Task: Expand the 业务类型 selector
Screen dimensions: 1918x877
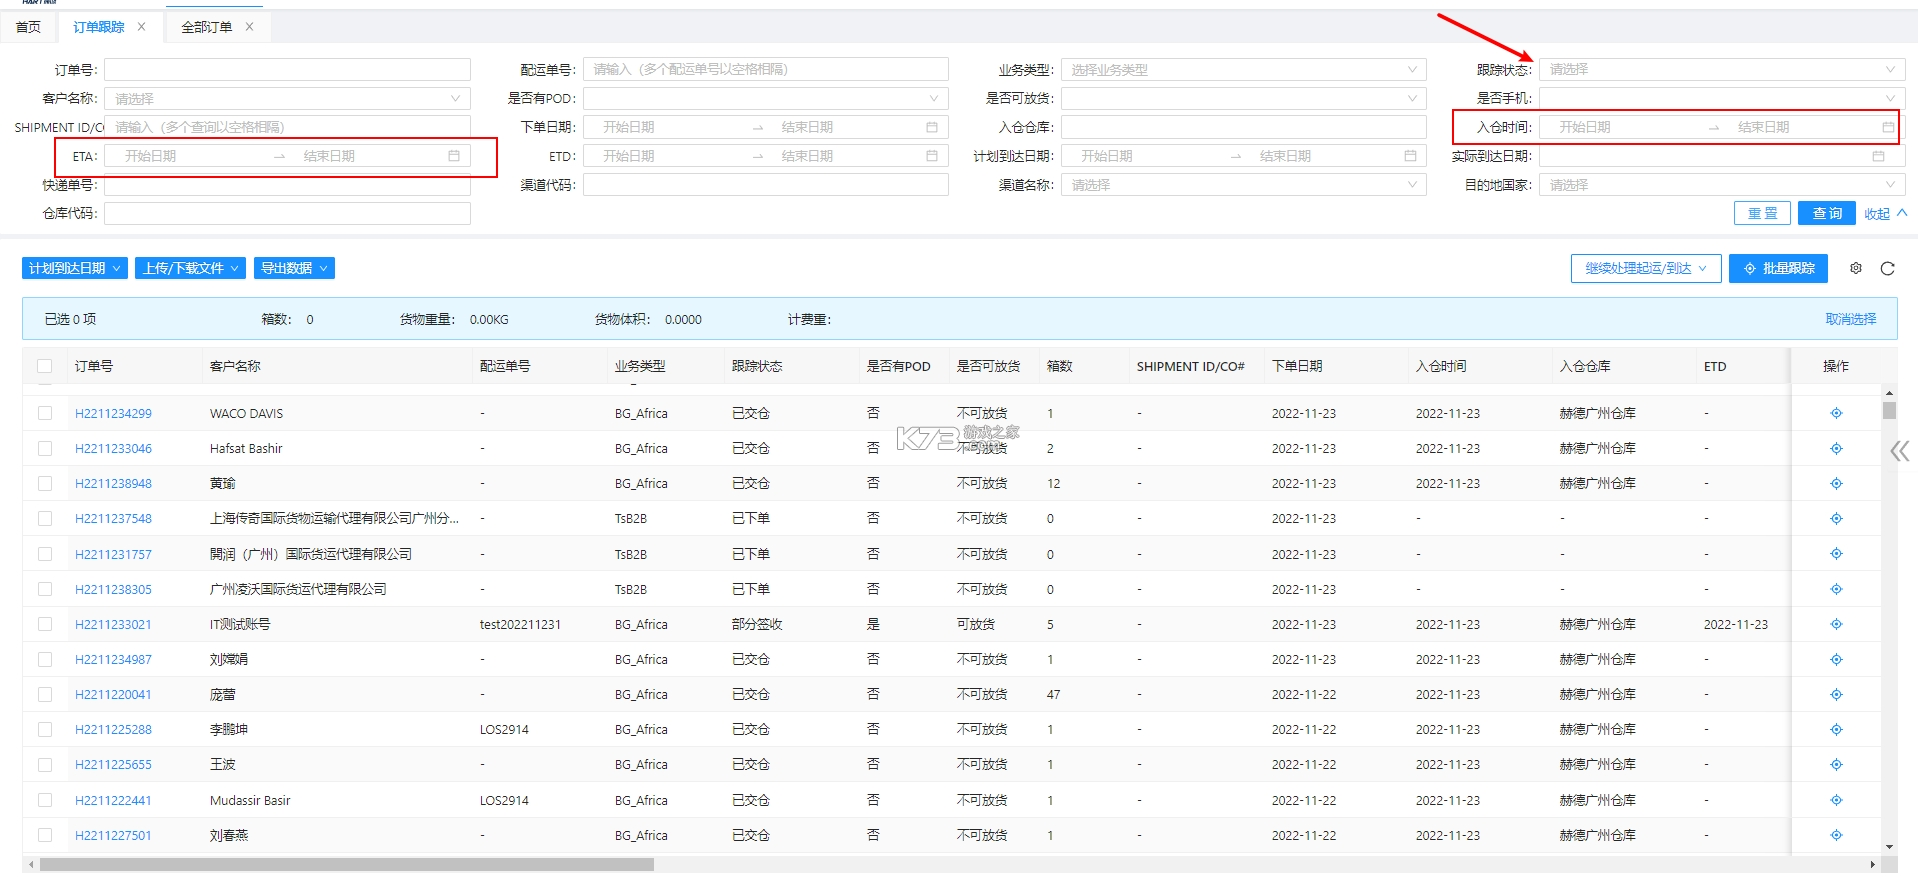Action: (1243, 69)
